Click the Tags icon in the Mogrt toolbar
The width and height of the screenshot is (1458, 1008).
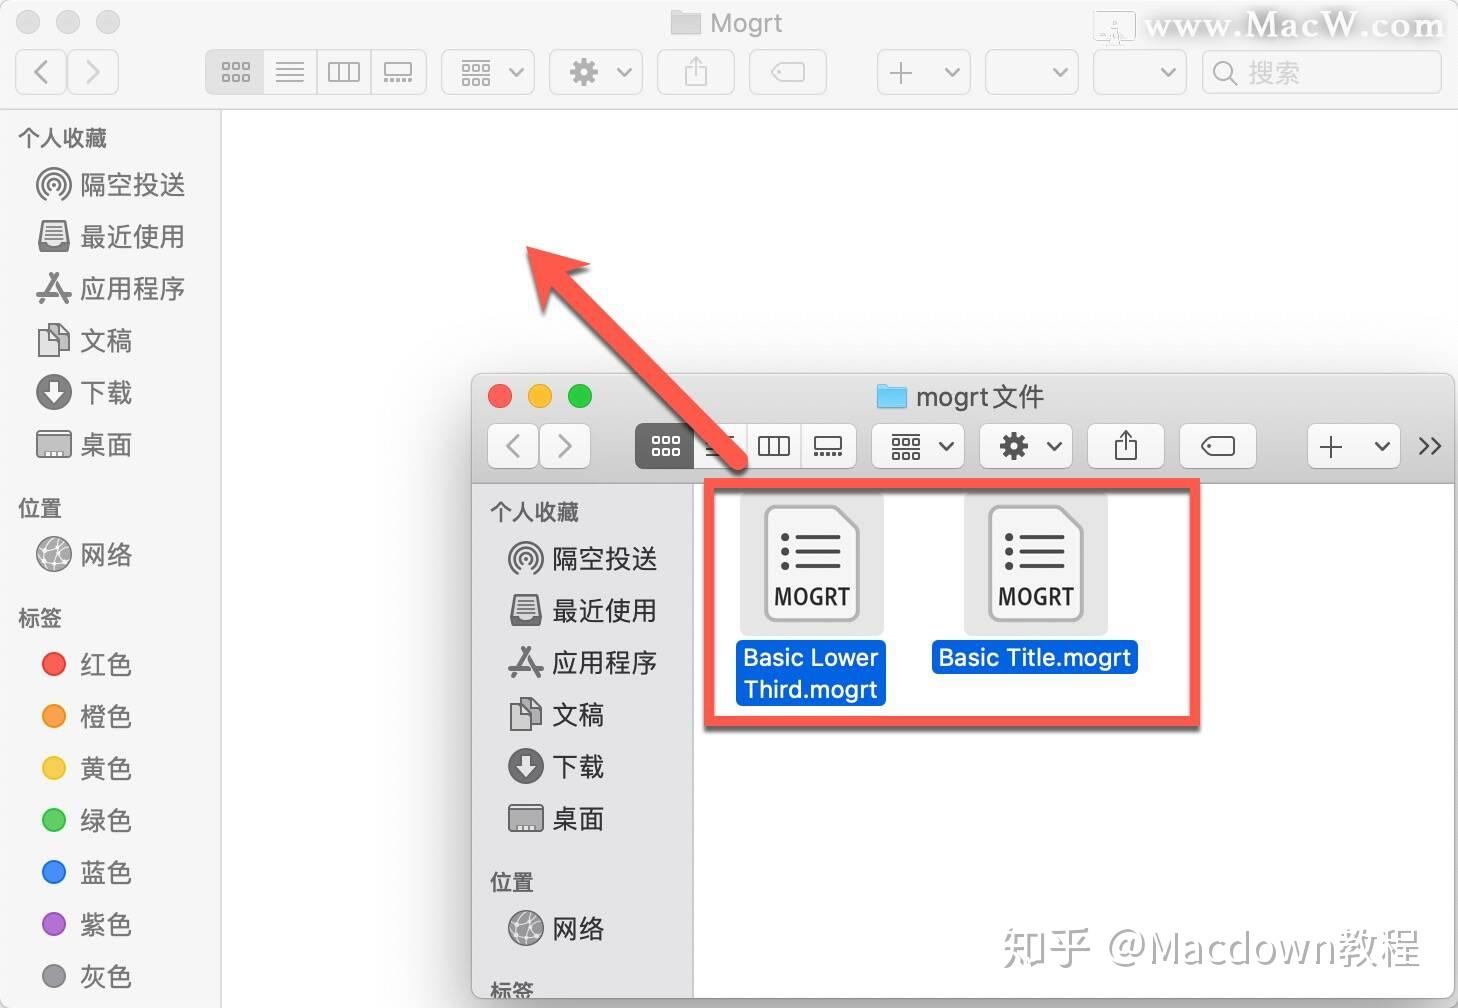(787, 71)
